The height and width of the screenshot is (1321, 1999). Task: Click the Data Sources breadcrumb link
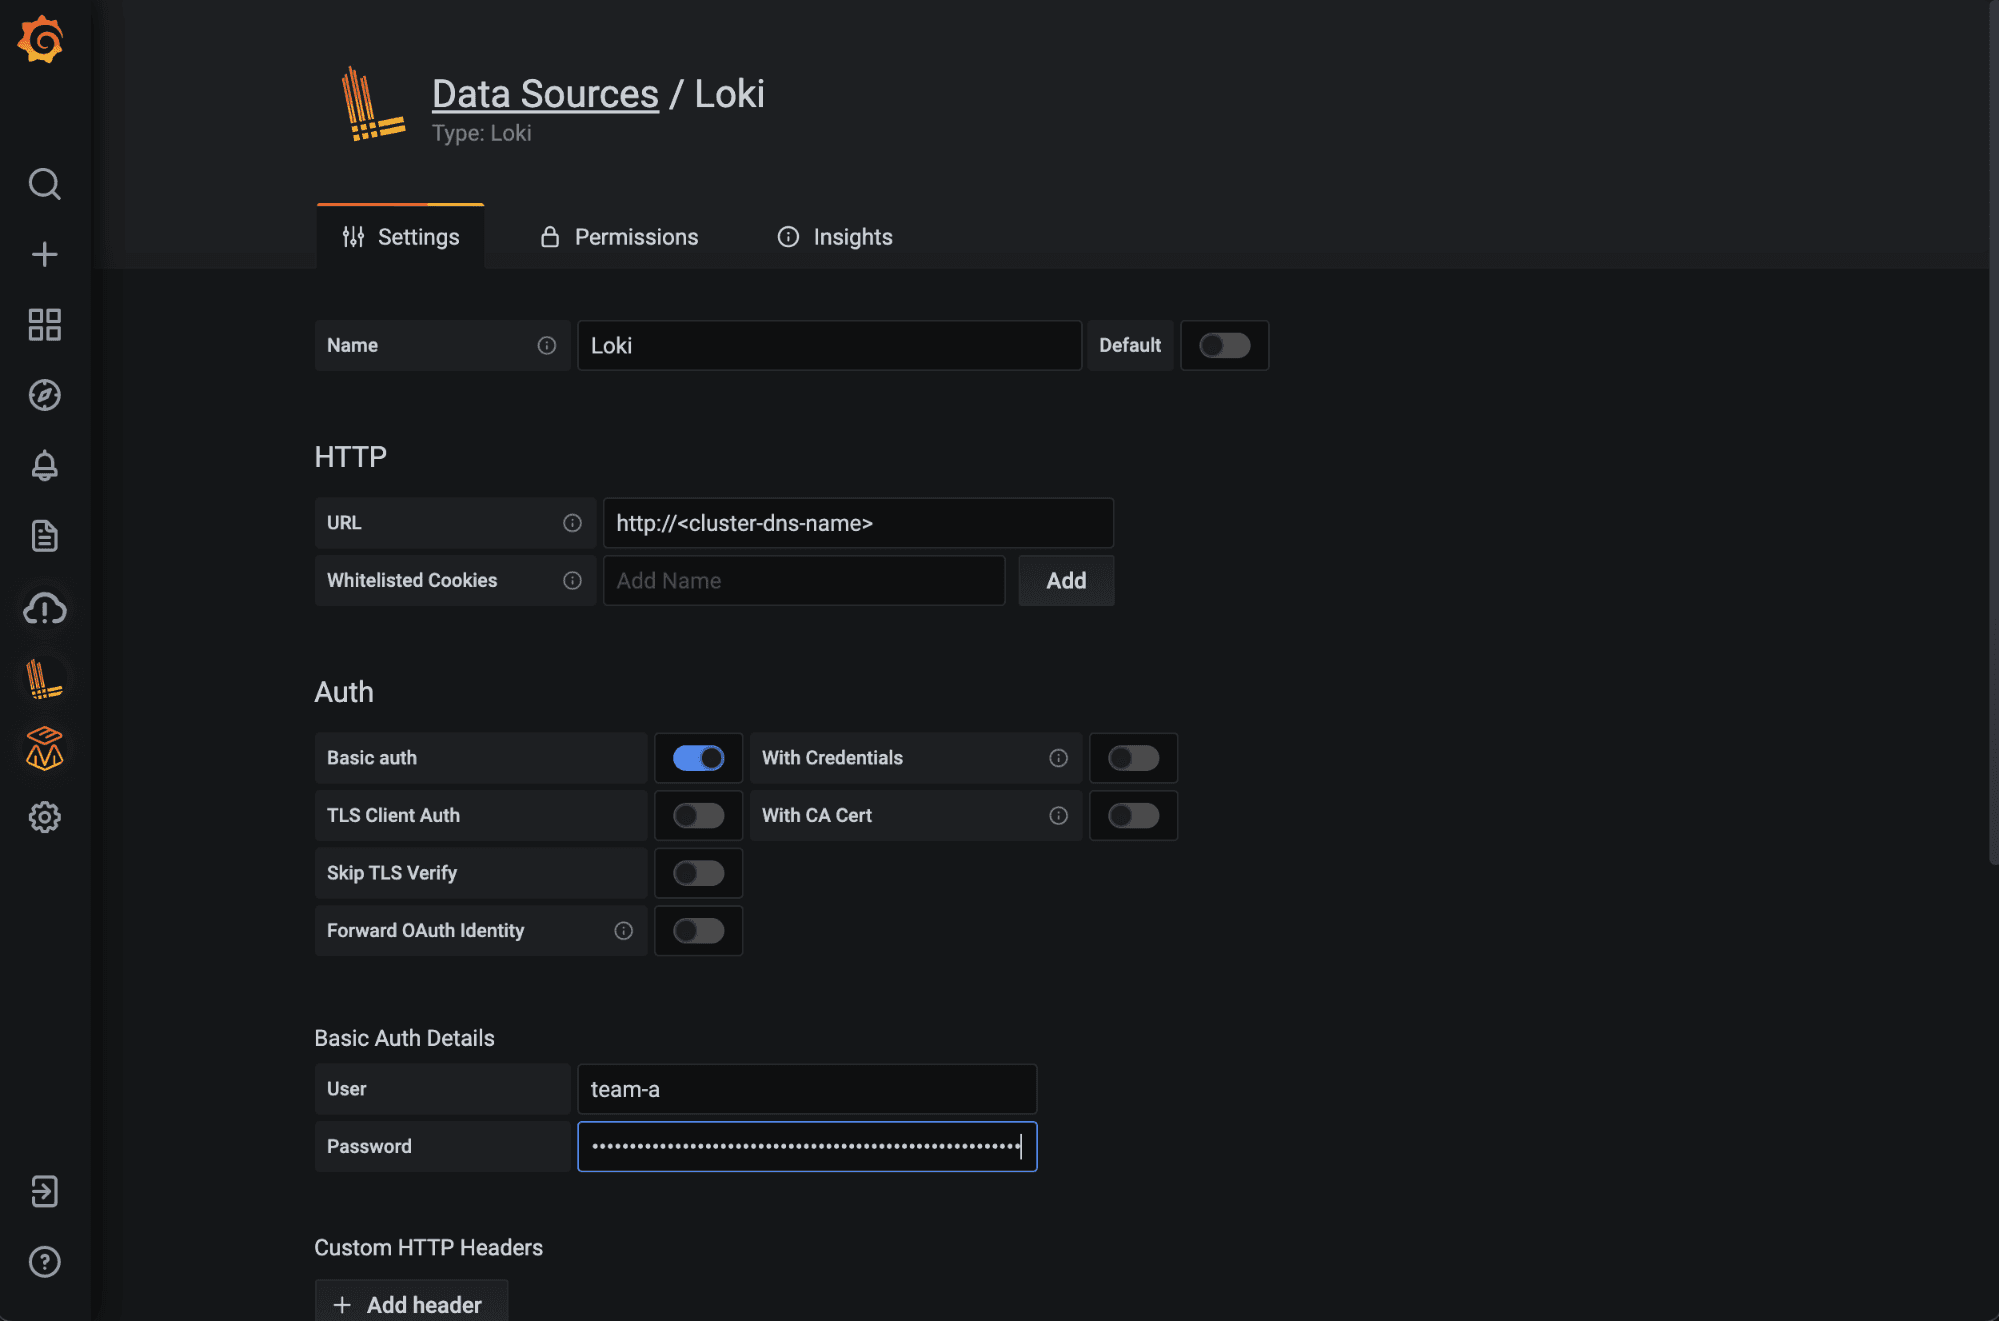coord(545,94)
